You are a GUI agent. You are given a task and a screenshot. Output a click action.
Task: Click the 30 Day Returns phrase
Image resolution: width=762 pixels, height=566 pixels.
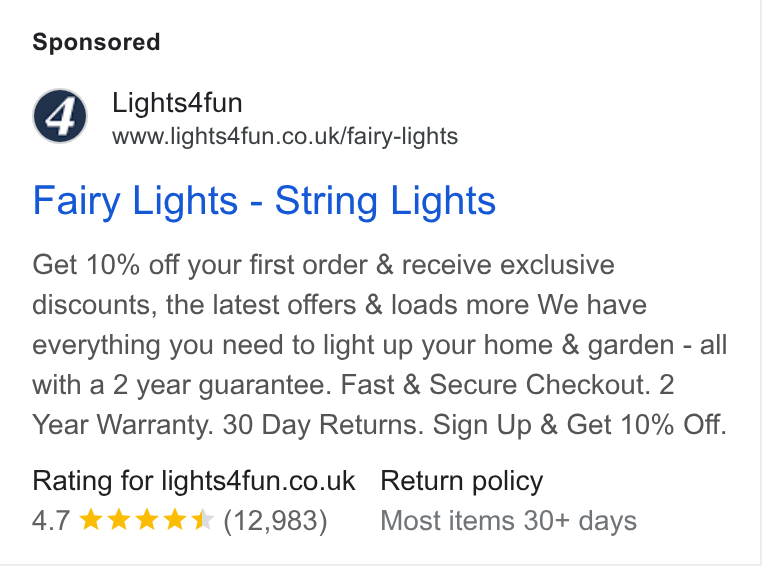point(323,425)
